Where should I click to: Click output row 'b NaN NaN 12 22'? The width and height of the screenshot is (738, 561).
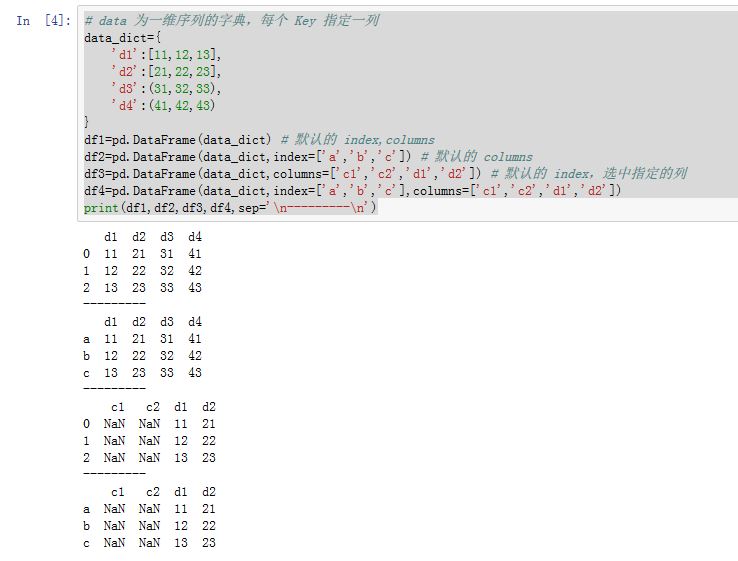pyautogui.click(x=149, y=526)
